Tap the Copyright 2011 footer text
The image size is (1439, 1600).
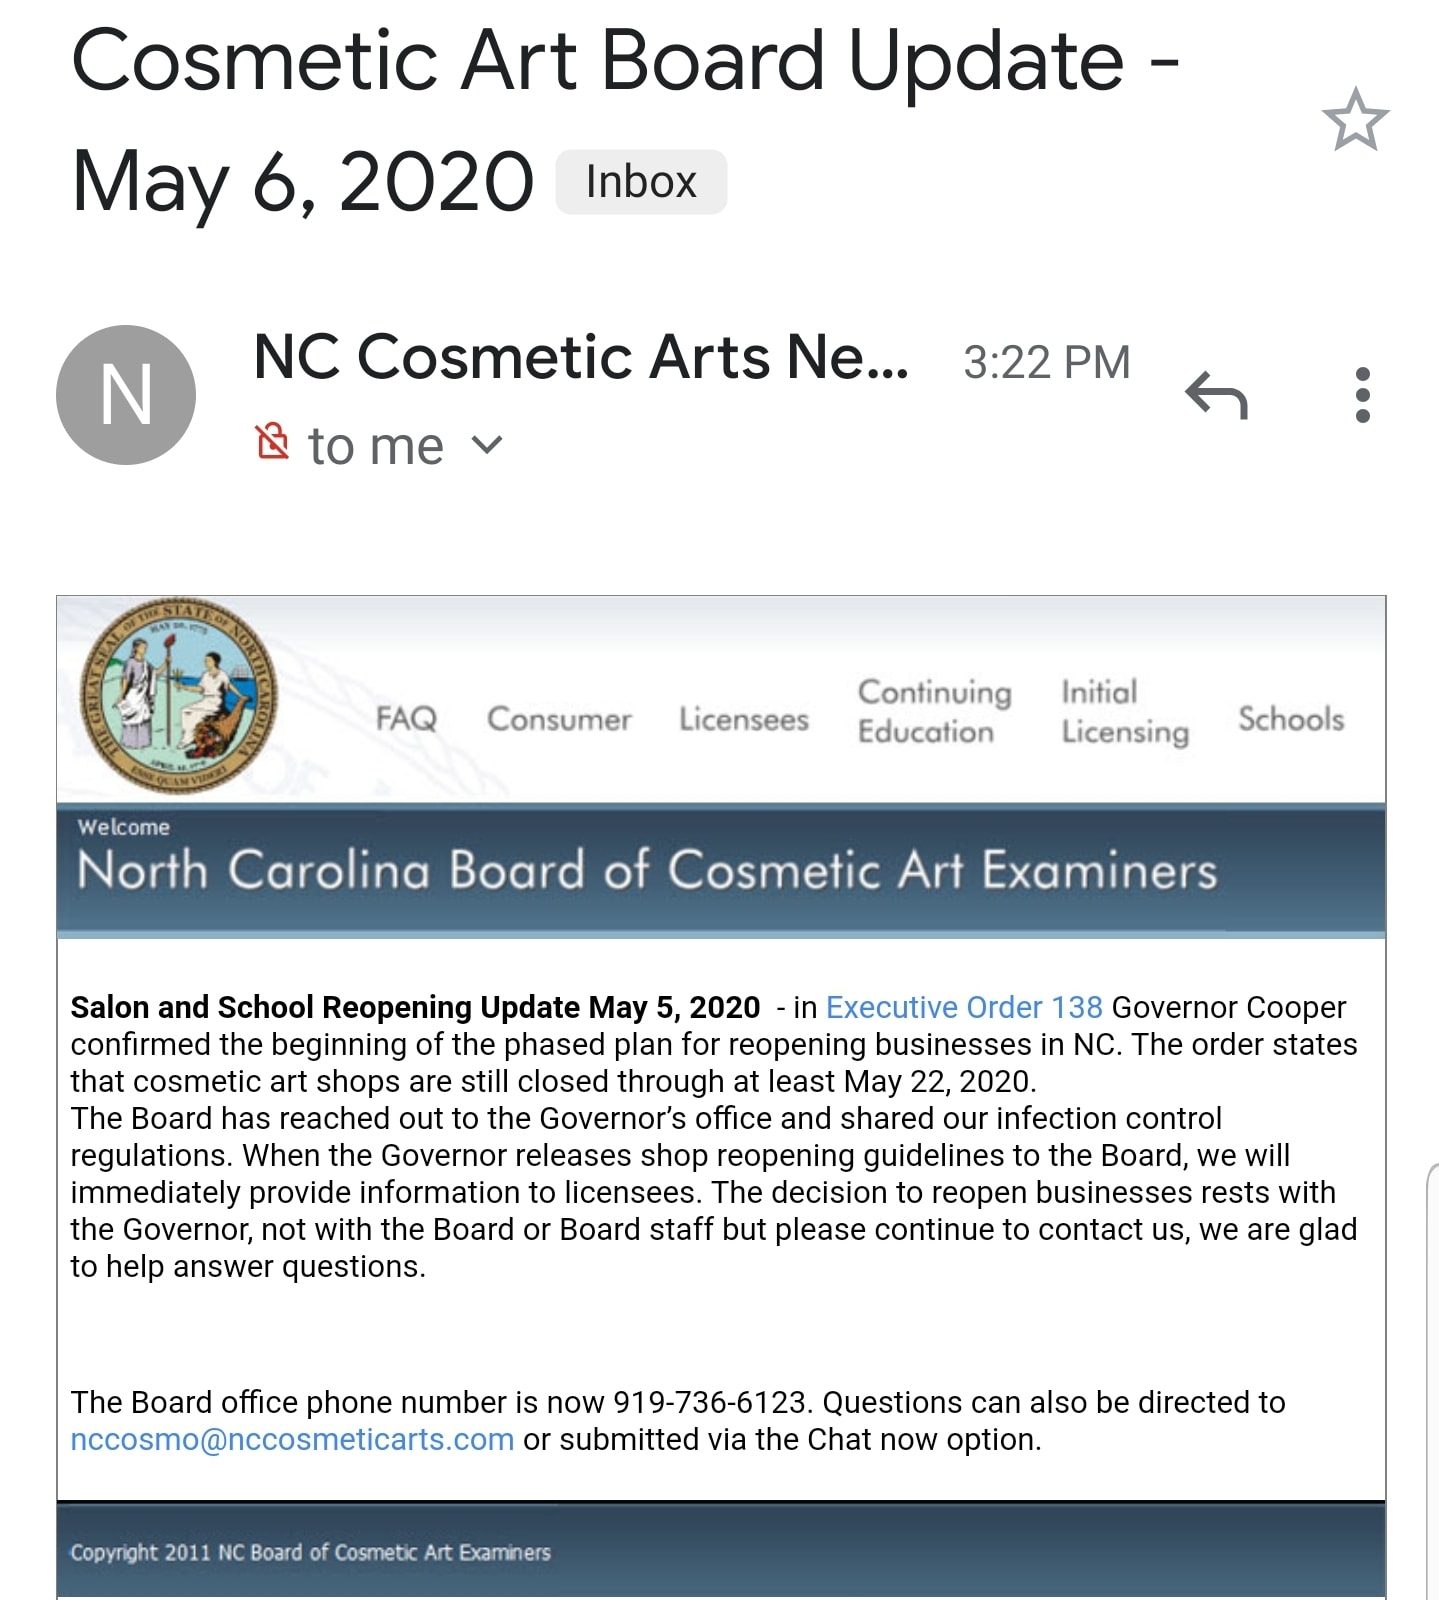[x=310, y=1552]
